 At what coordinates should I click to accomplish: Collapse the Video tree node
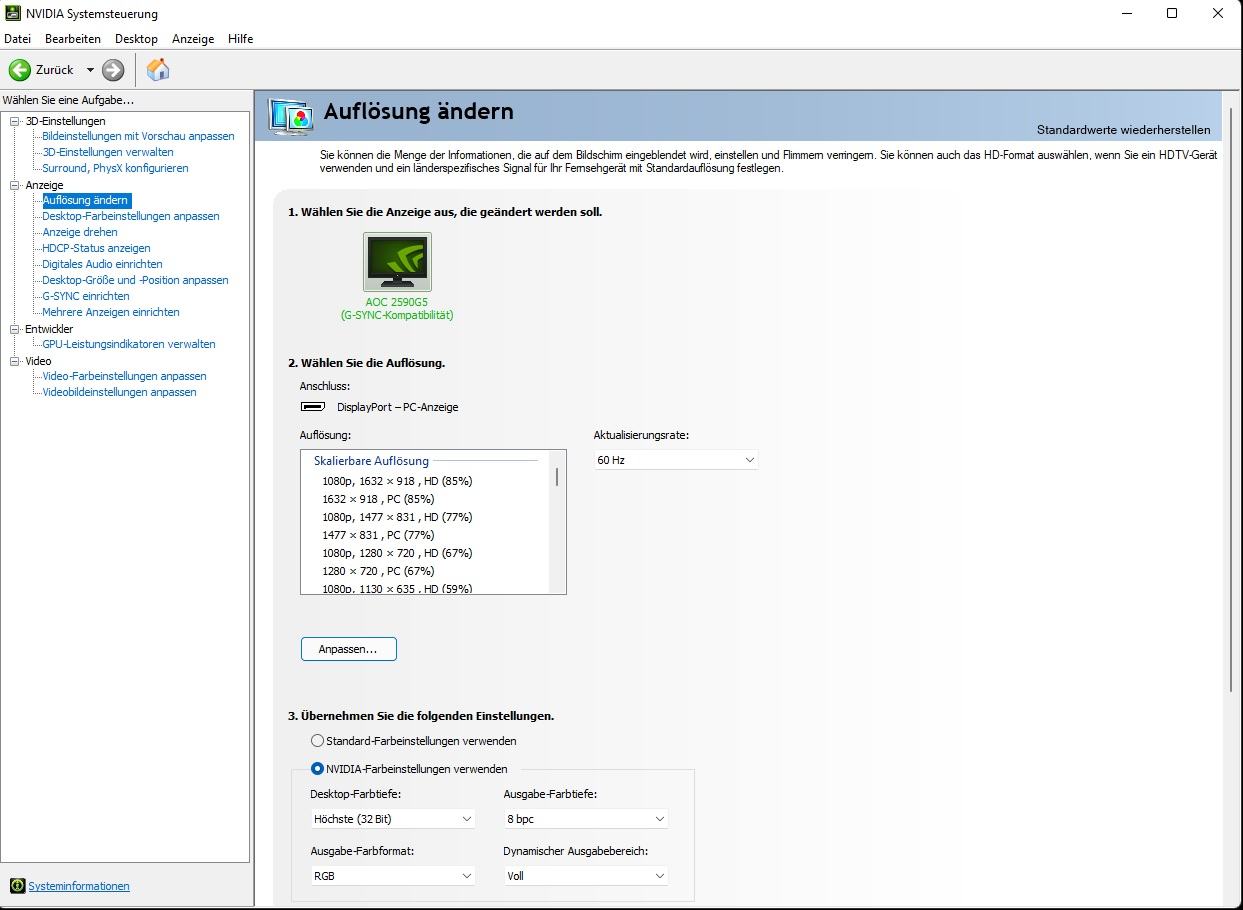tap(15, 361)
